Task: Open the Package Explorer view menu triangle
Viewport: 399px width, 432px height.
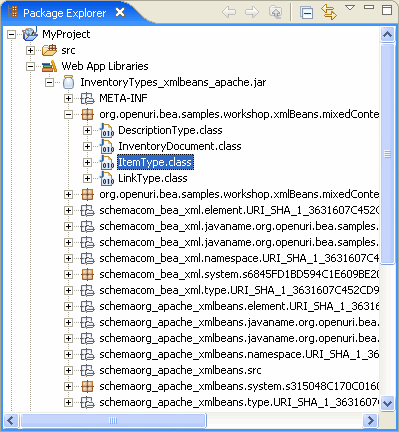Action: point(350,7)
